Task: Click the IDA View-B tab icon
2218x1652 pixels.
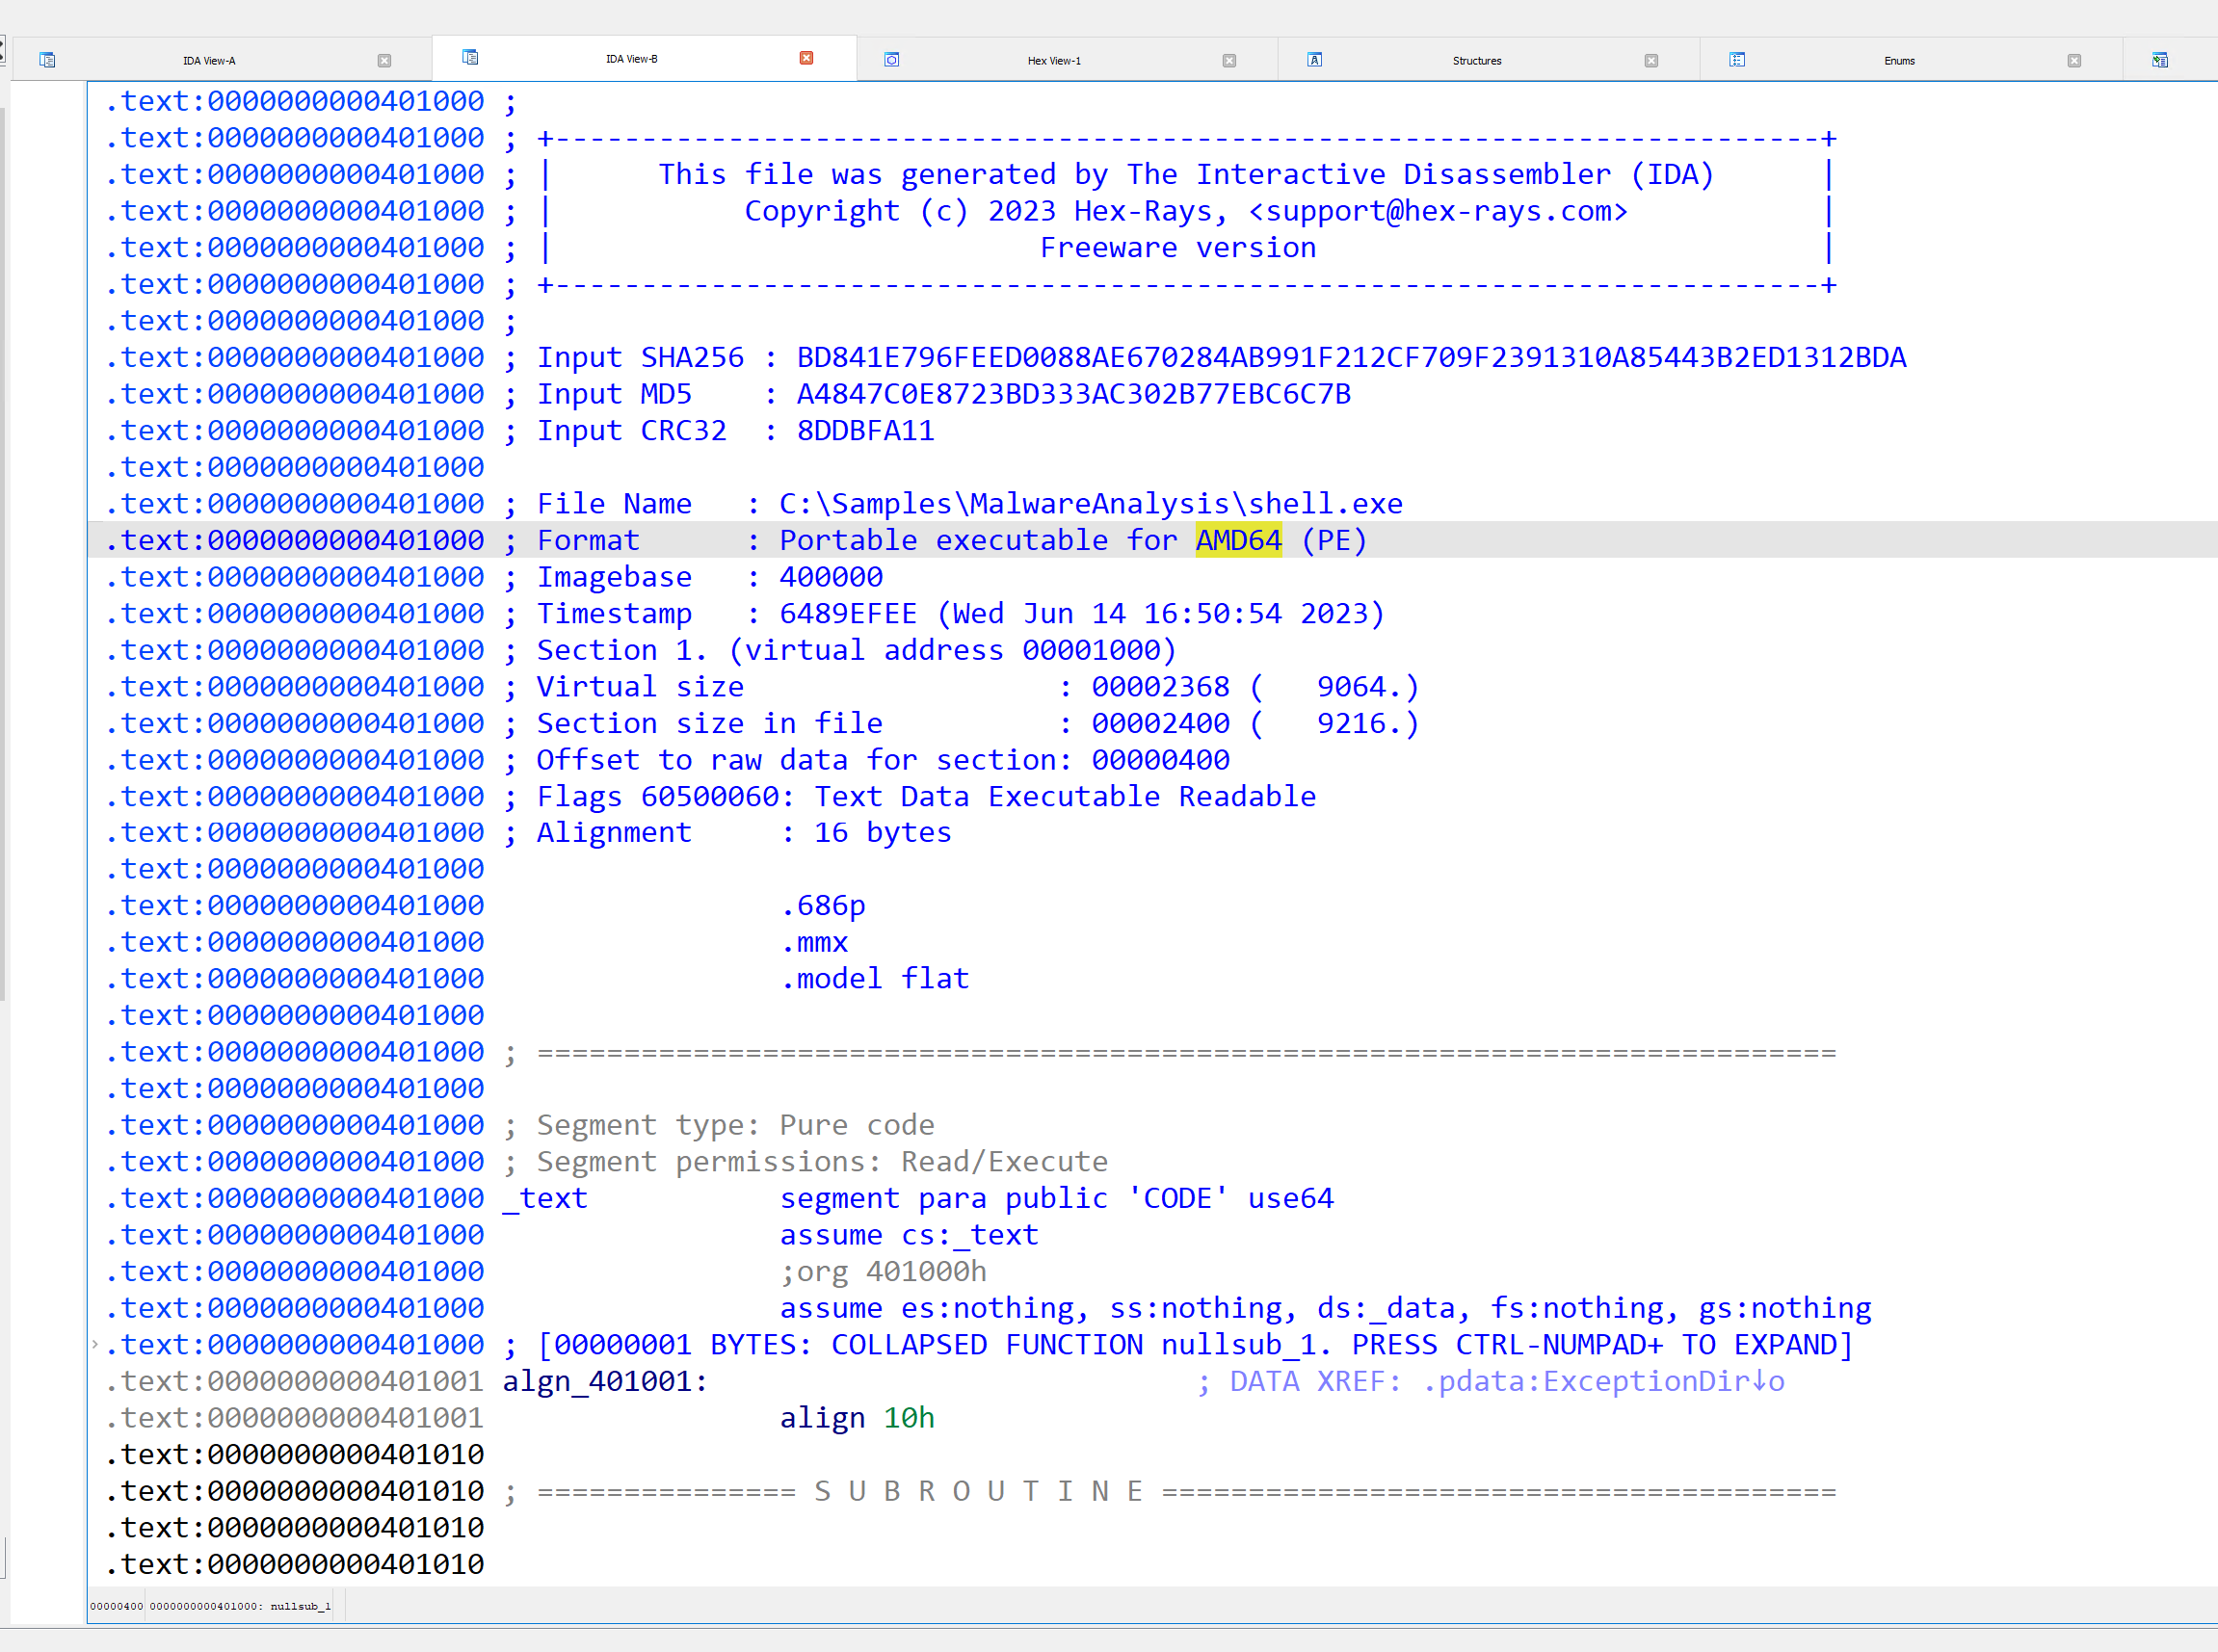Action: point(470,58)
